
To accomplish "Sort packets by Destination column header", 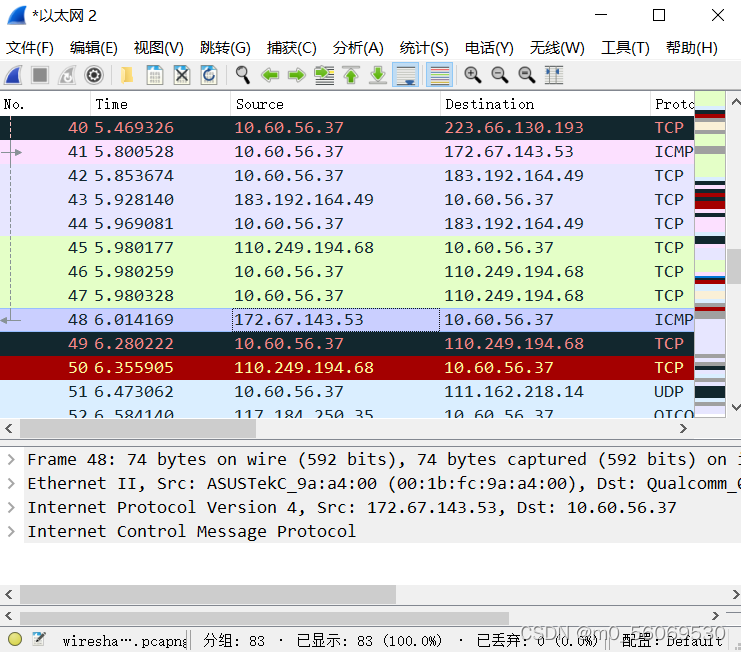I will 545,104.
